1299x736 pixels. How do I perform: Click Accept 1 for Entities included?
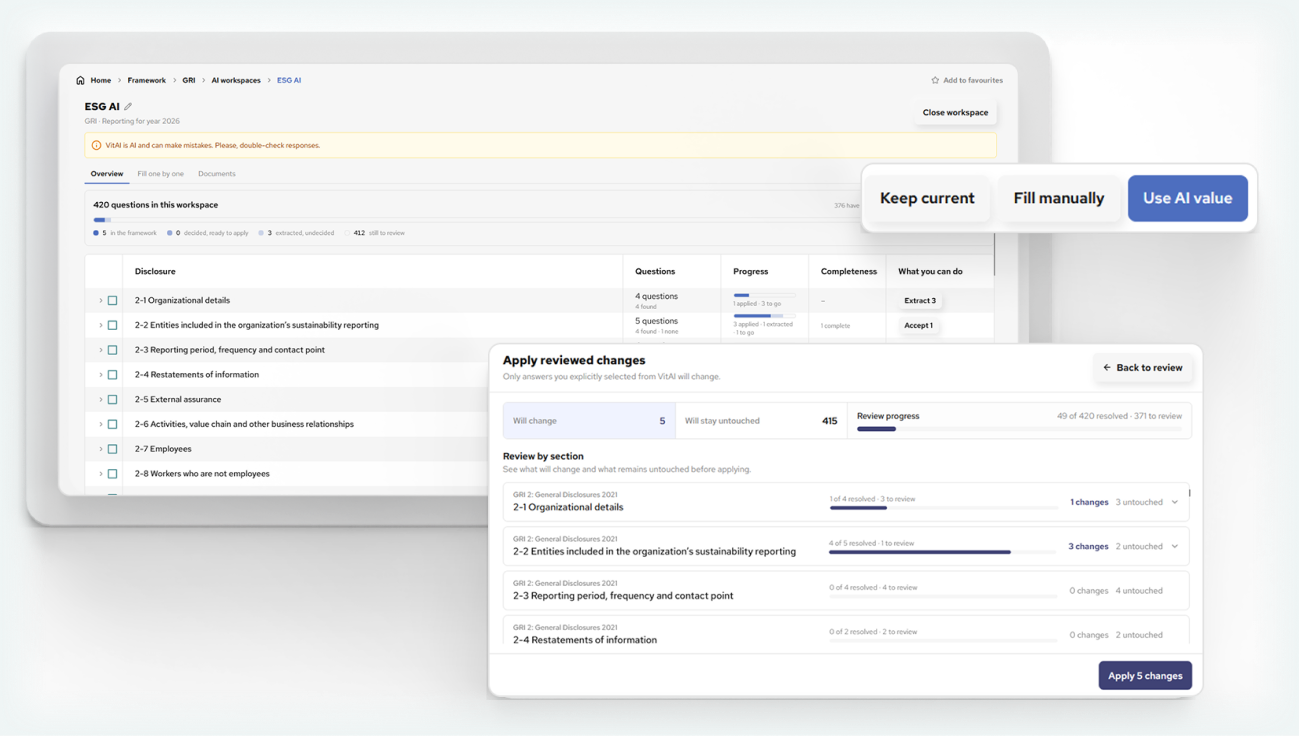click(x=918, y=325)
